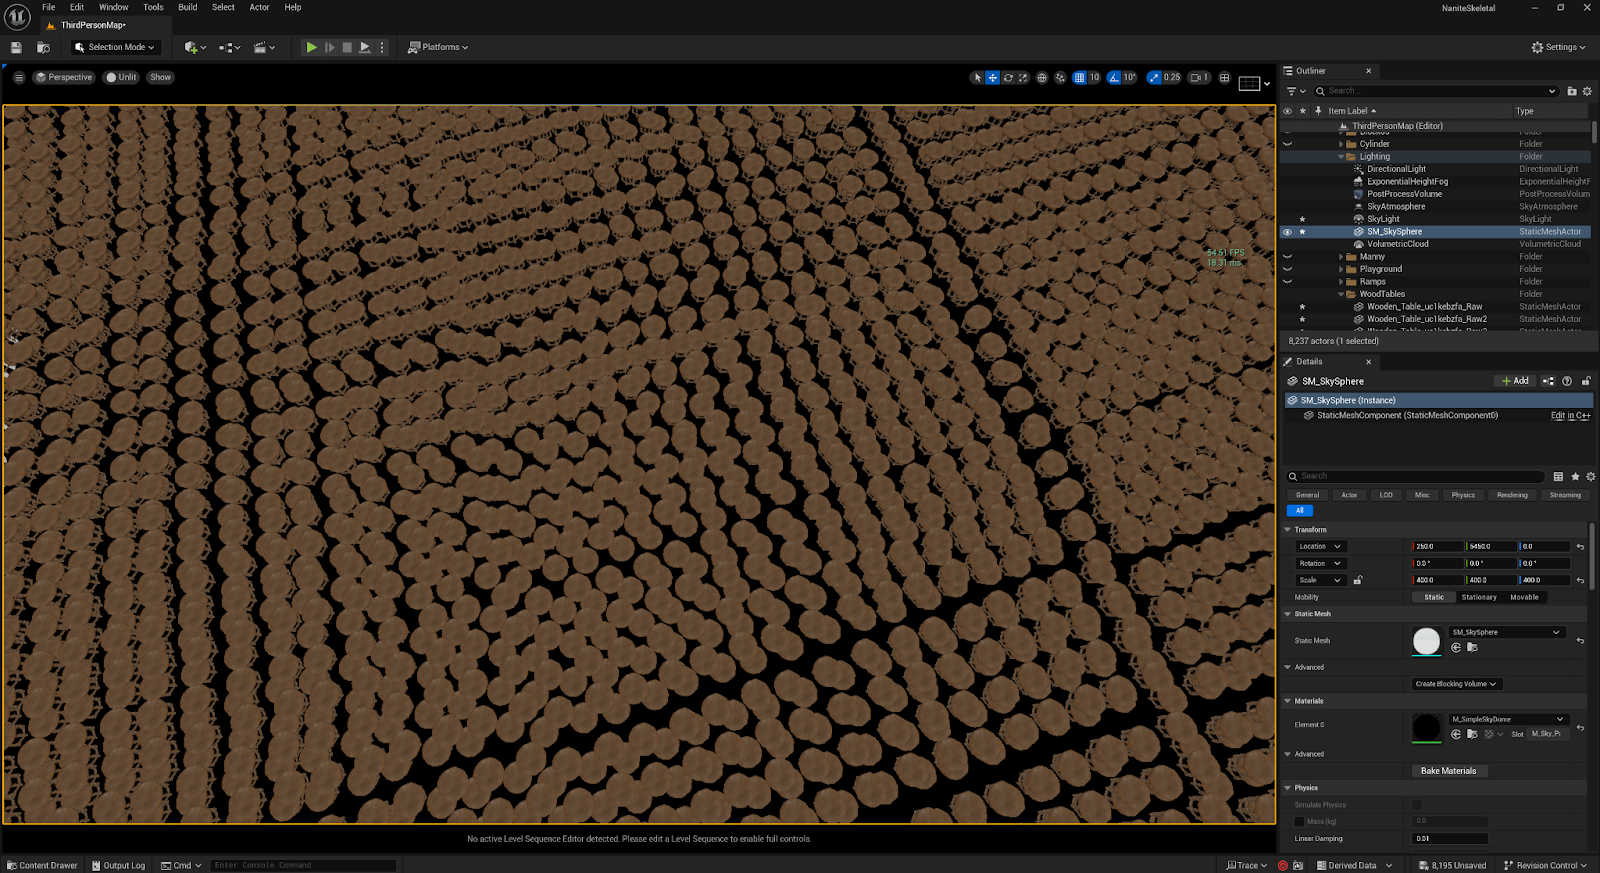Activate the translate move tool in viewport
Viewport: 1600px width, 873px height.
tap(992, 77)
